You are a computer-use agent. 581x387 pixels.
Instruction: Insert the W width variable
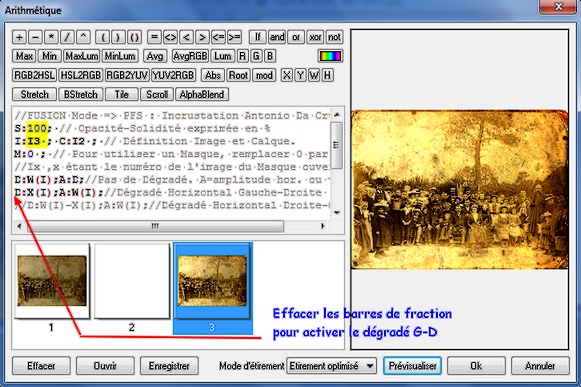[314, 76]
